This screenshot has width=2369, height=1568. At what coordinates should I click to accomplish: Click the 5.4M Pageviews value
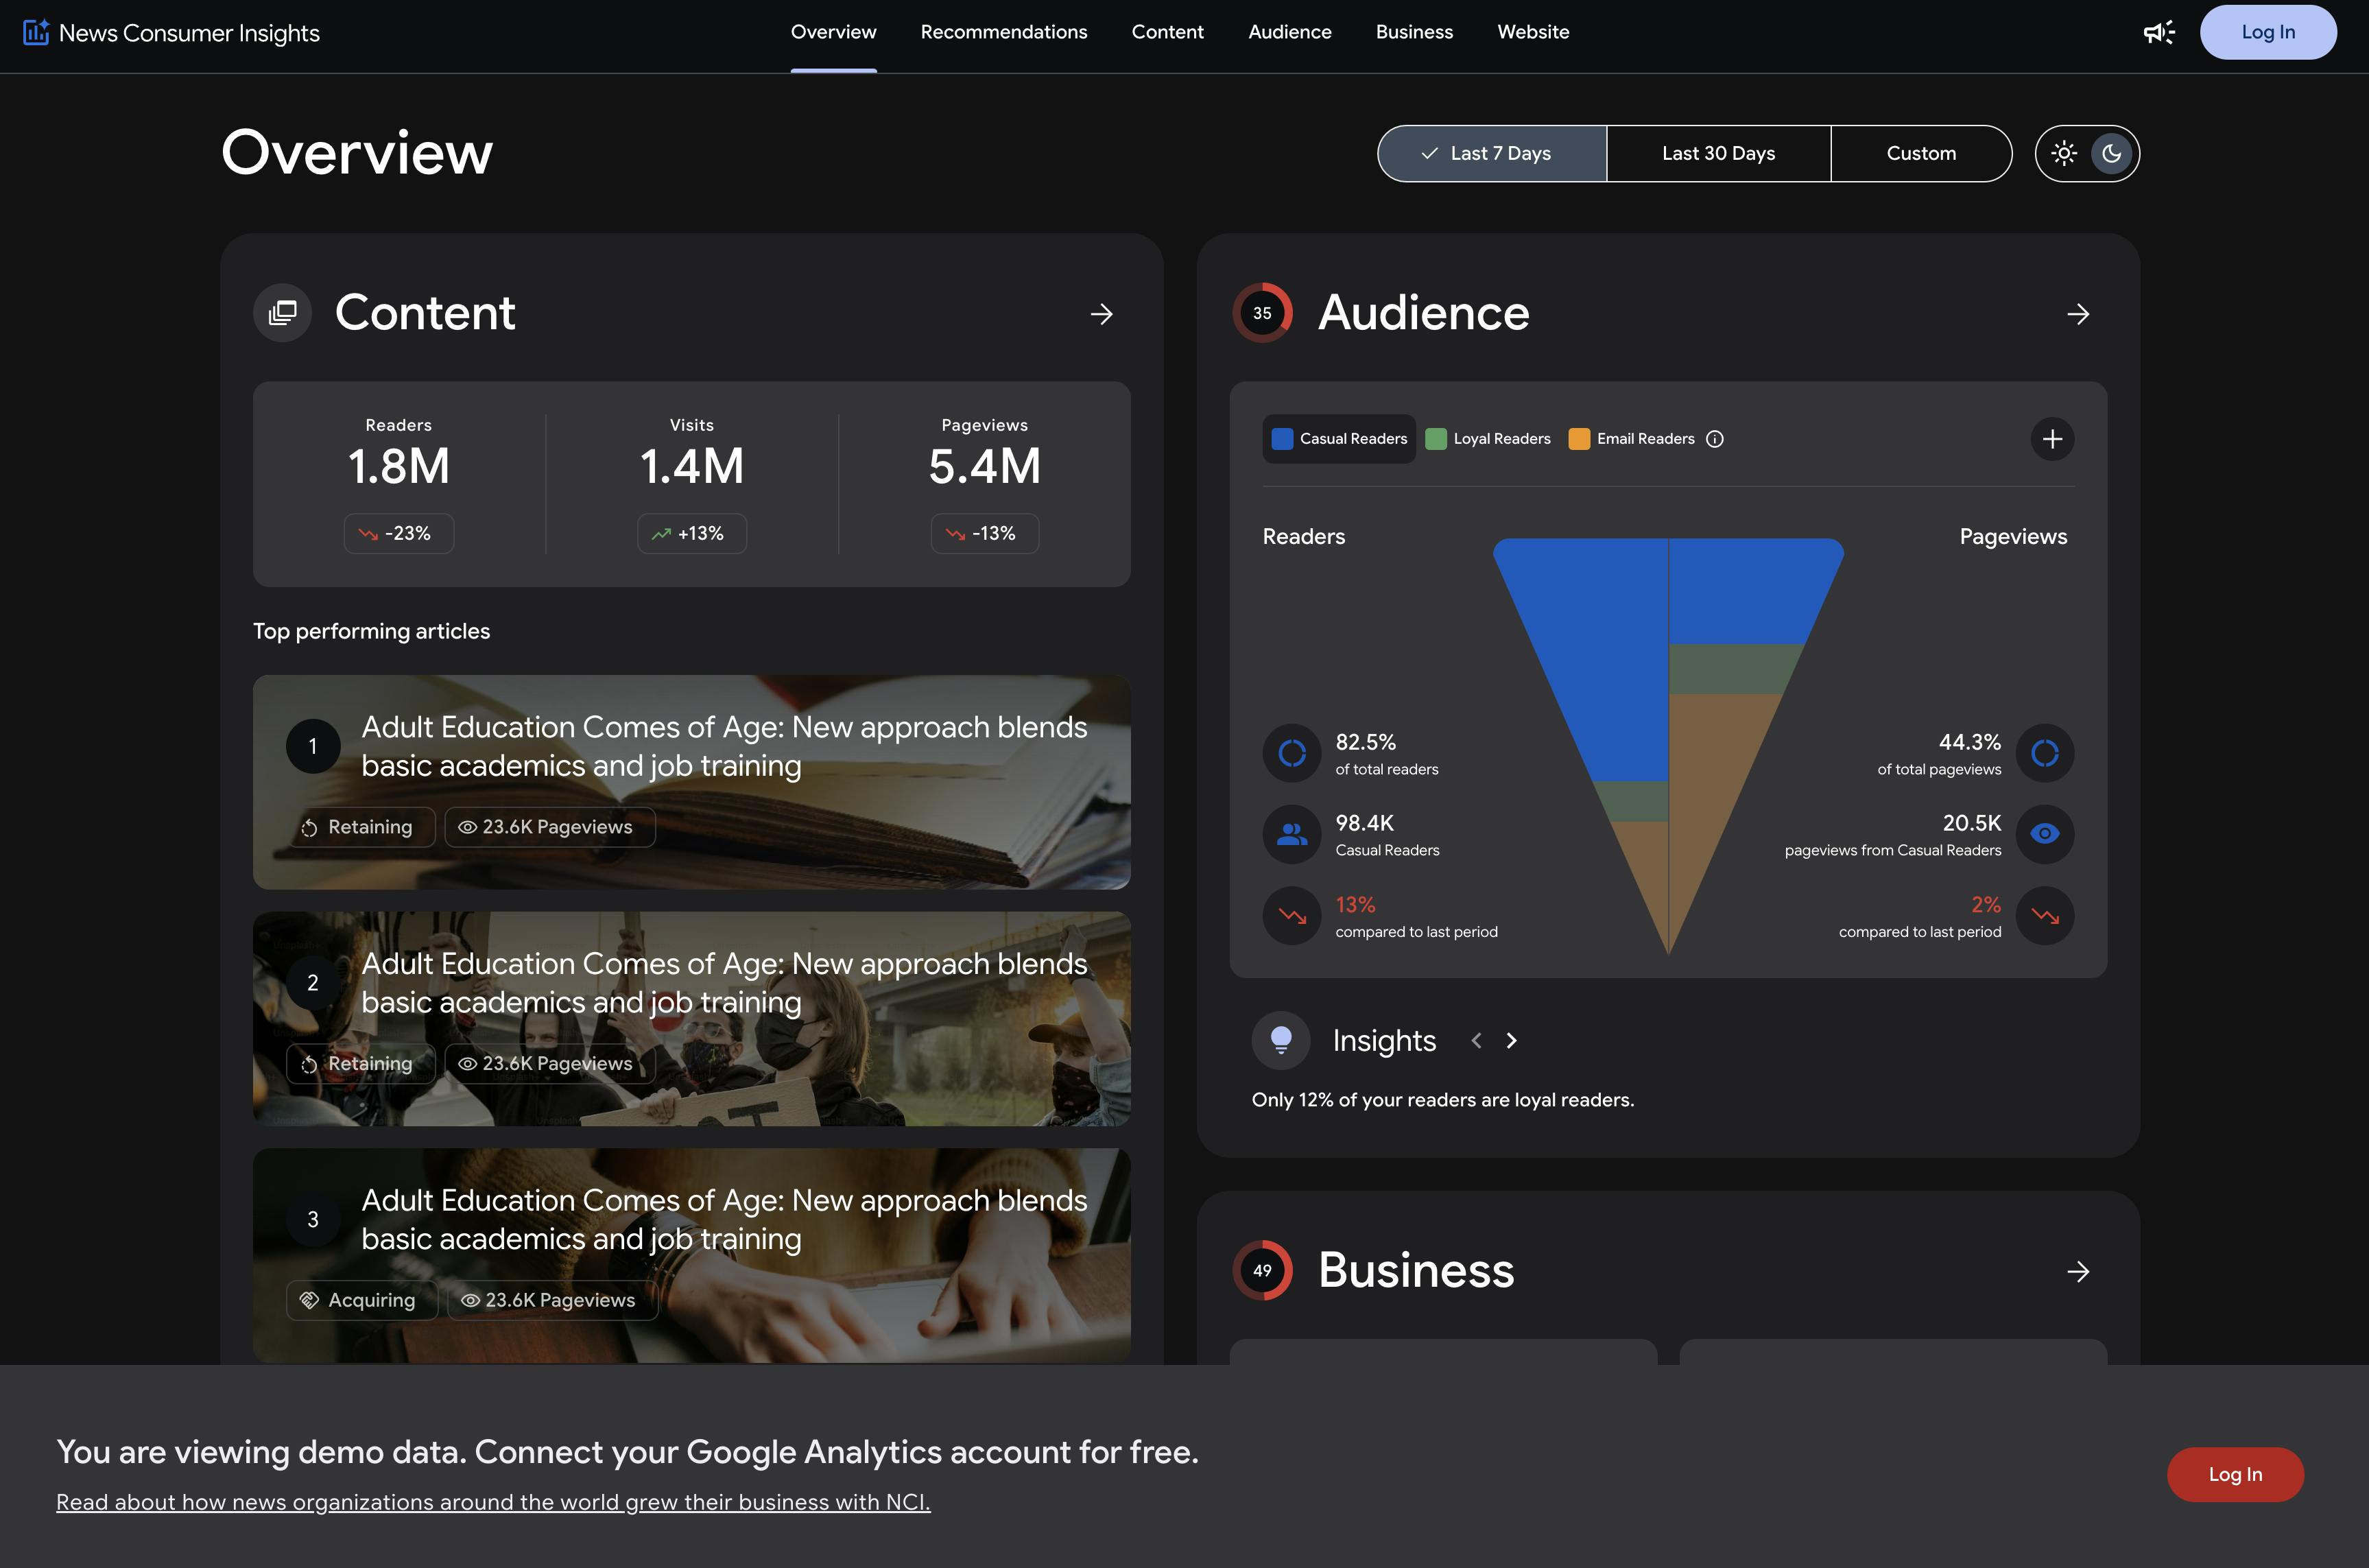[x=984, y=467]
